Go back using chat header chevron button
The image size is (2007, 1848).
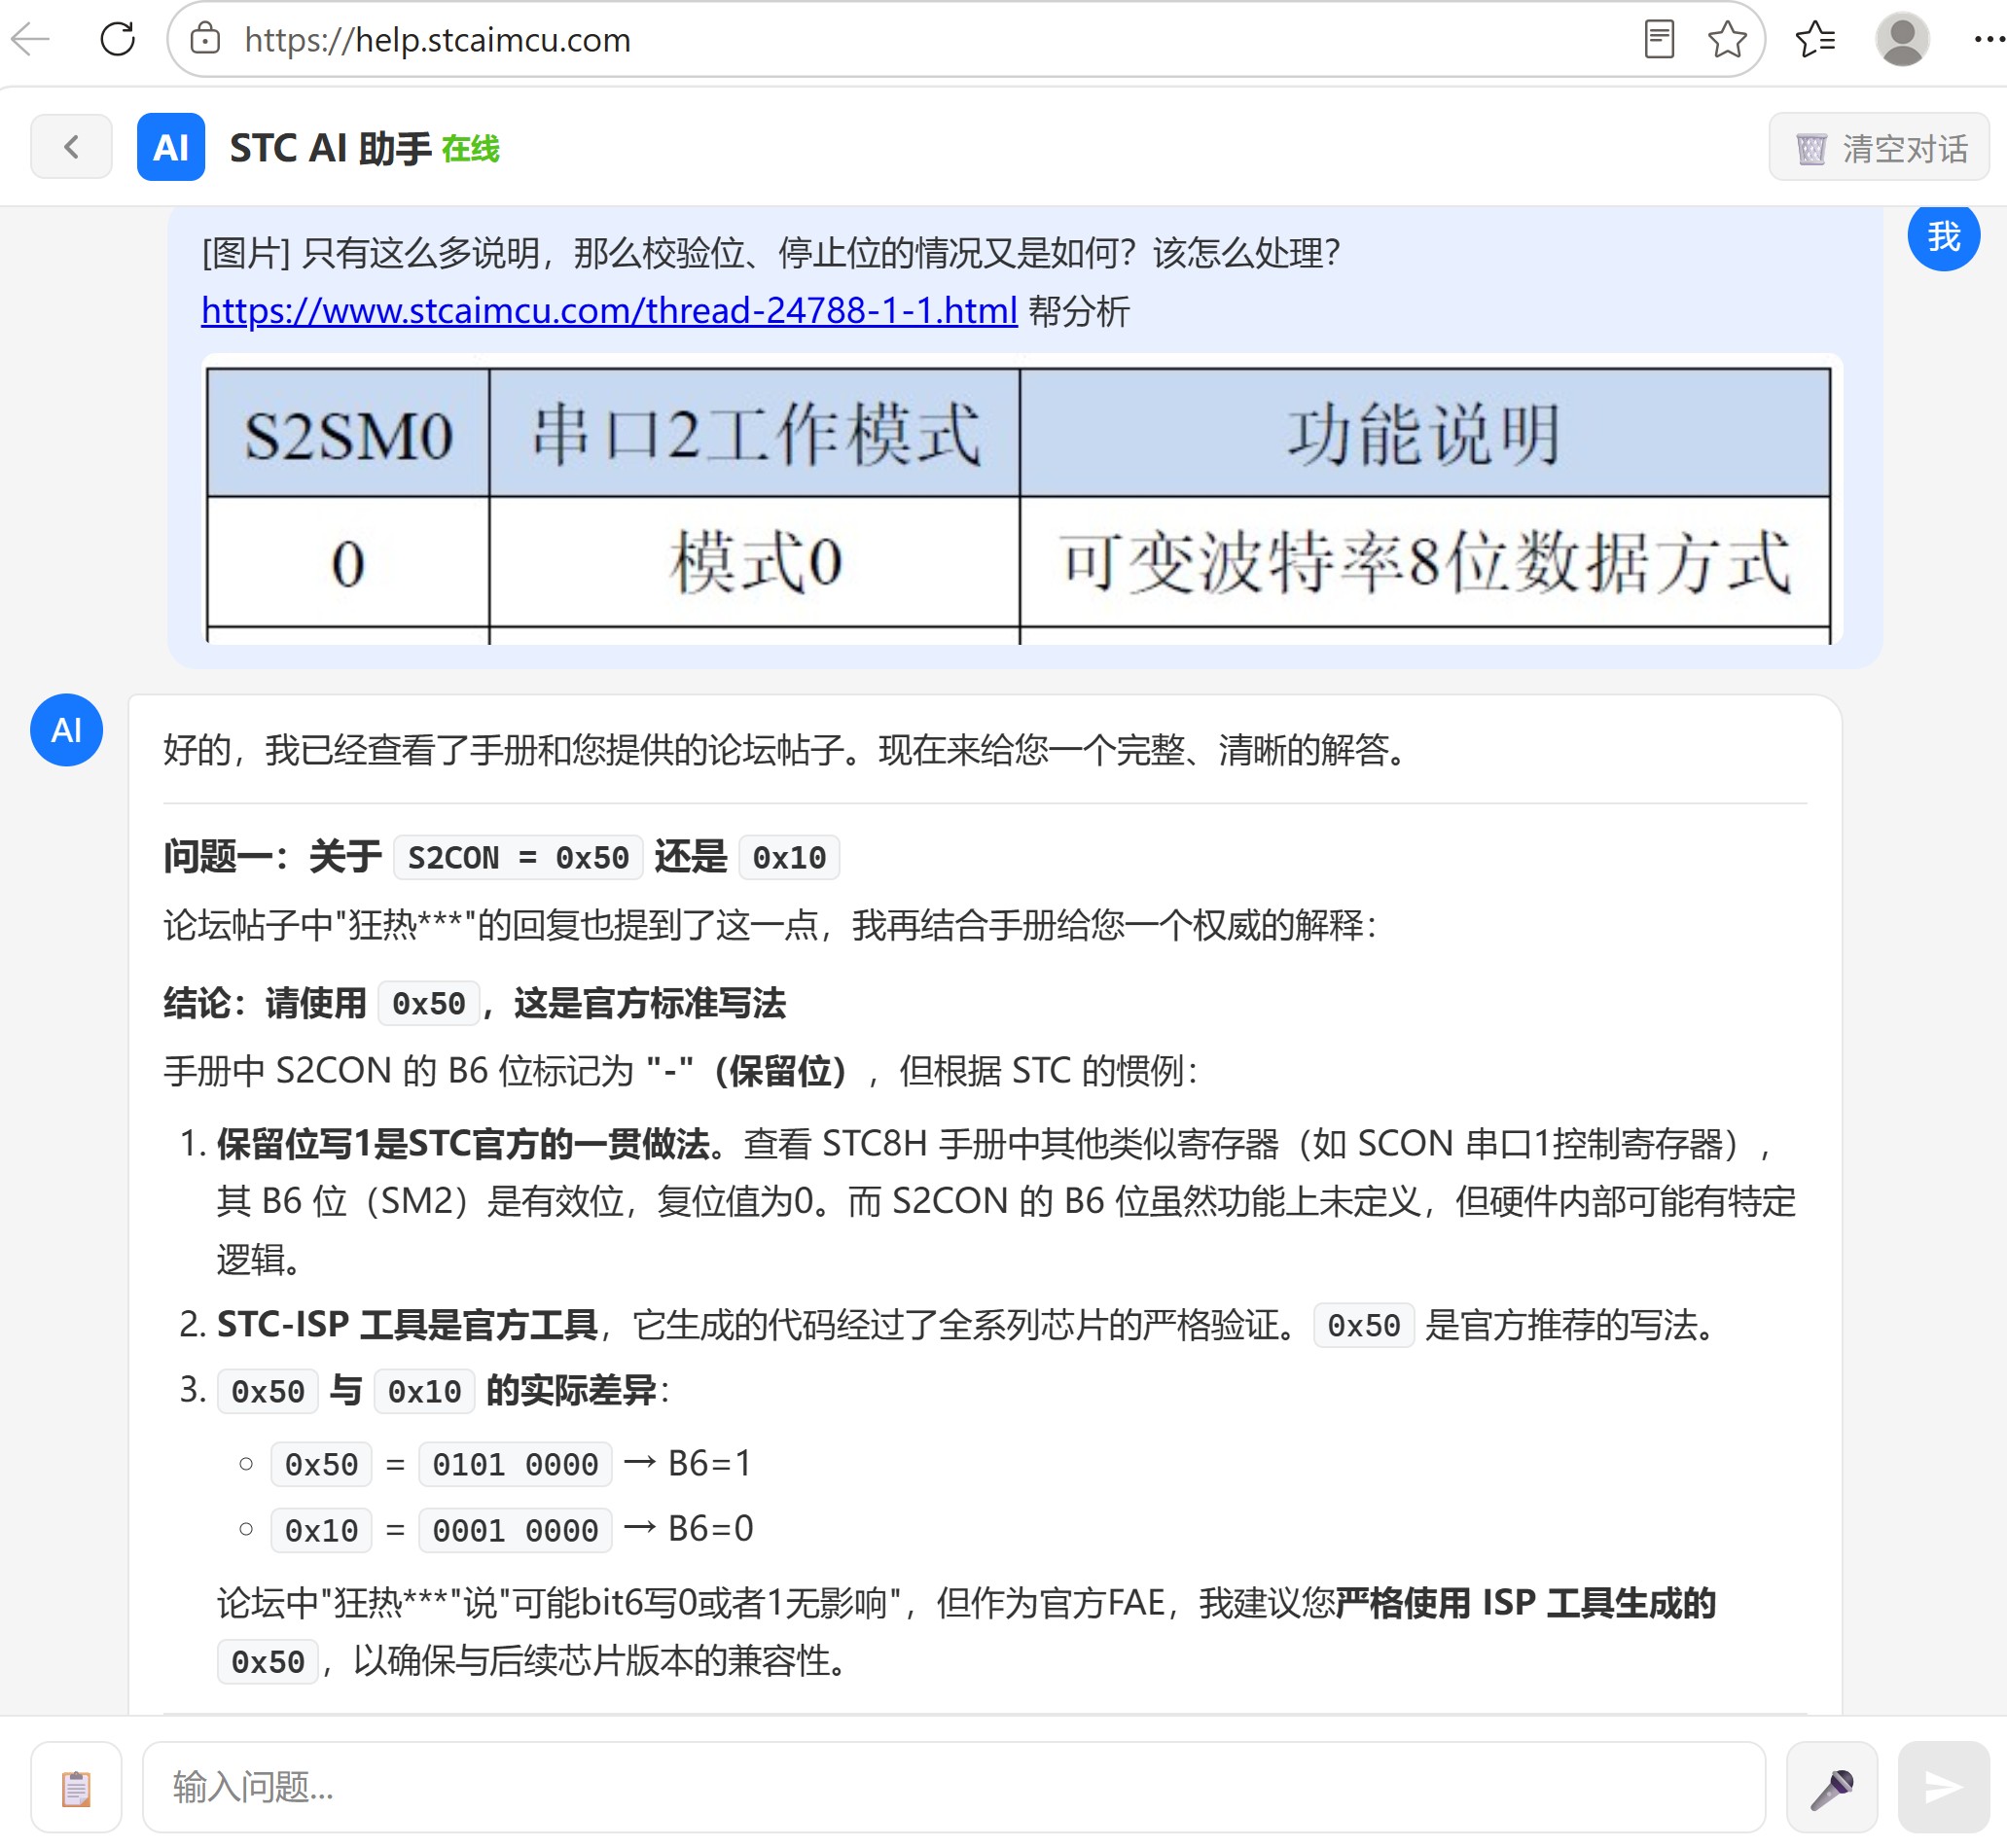coord(71,147)
